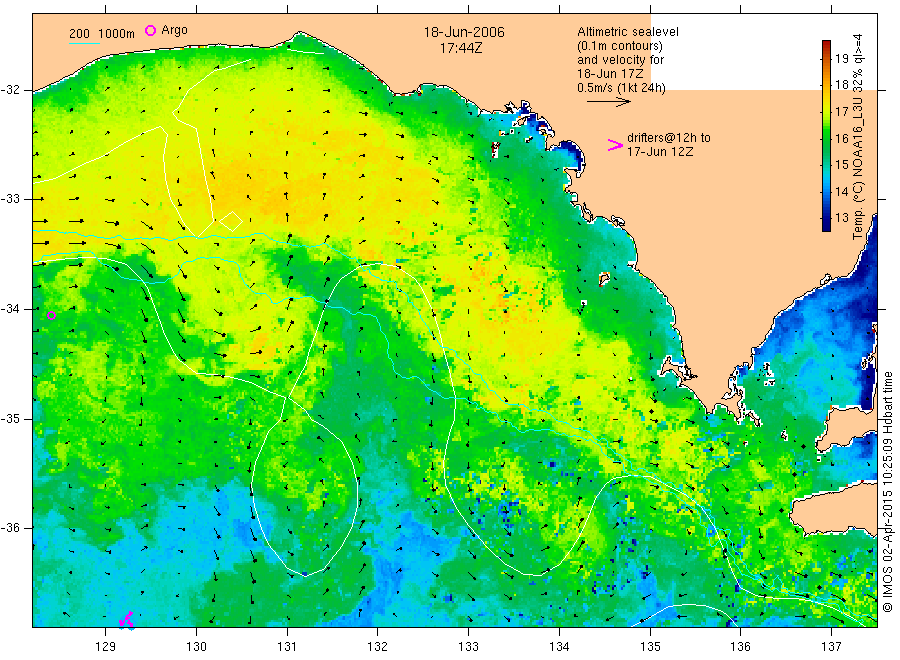
Task: Click the longitude label "132"
Action: point(378,647)
